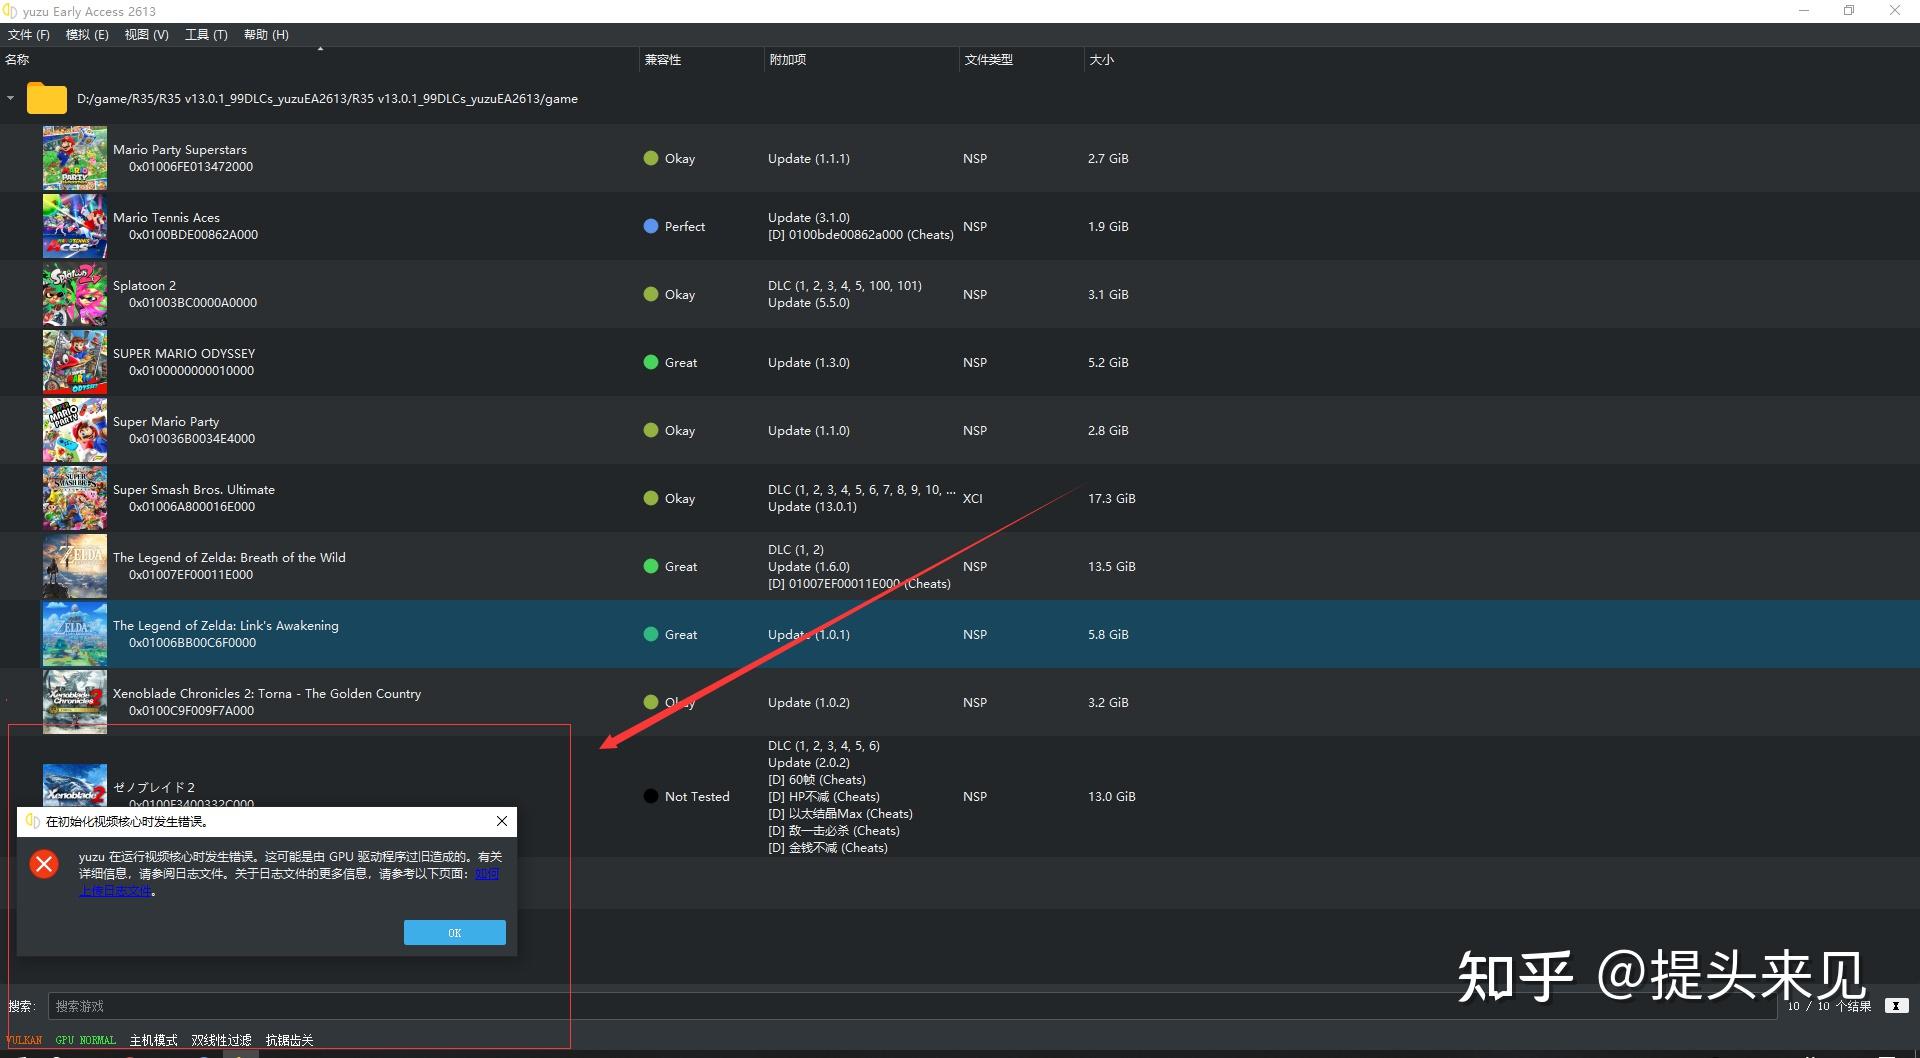Click the SUPER MARIO ODYSSEY cover icon

click(75, 362)
